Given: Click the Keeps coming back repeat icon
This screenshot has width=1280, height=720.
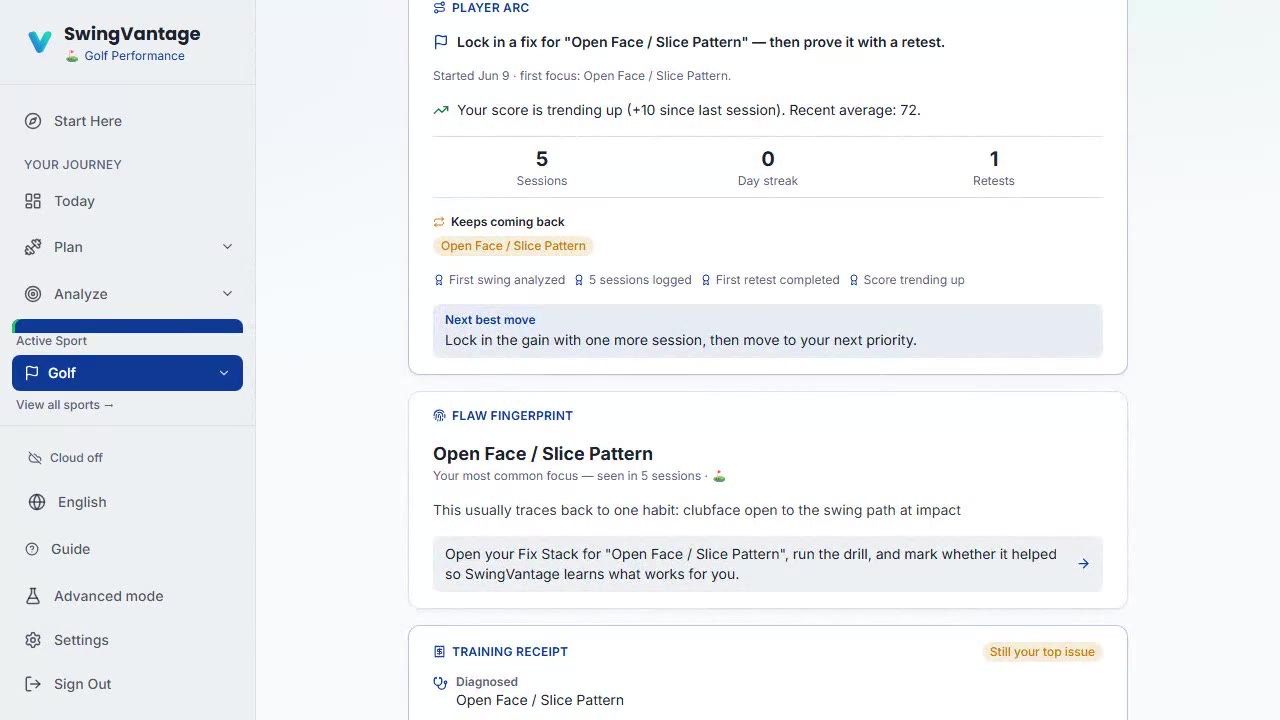Looking at the screenshot, I should click(439, 222).
